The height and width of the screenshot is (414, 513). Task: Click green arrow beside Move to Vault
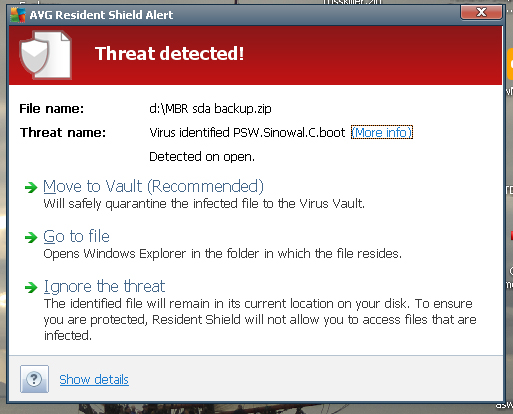tap(31, 187)
